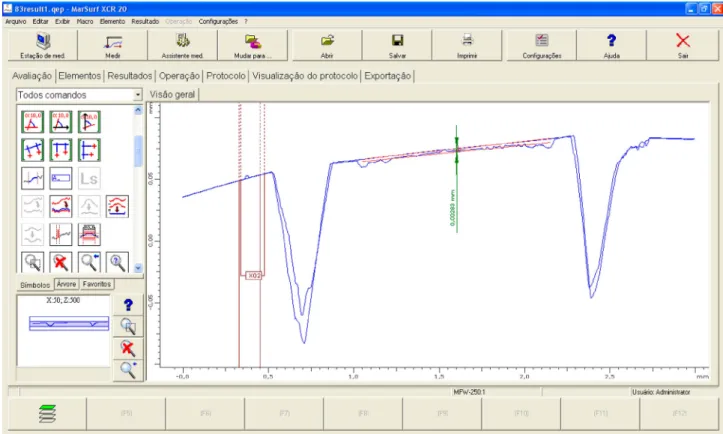Select the tolerance band profile tool icon
This screenshot has height=434, width=723.
pos(89,234)
